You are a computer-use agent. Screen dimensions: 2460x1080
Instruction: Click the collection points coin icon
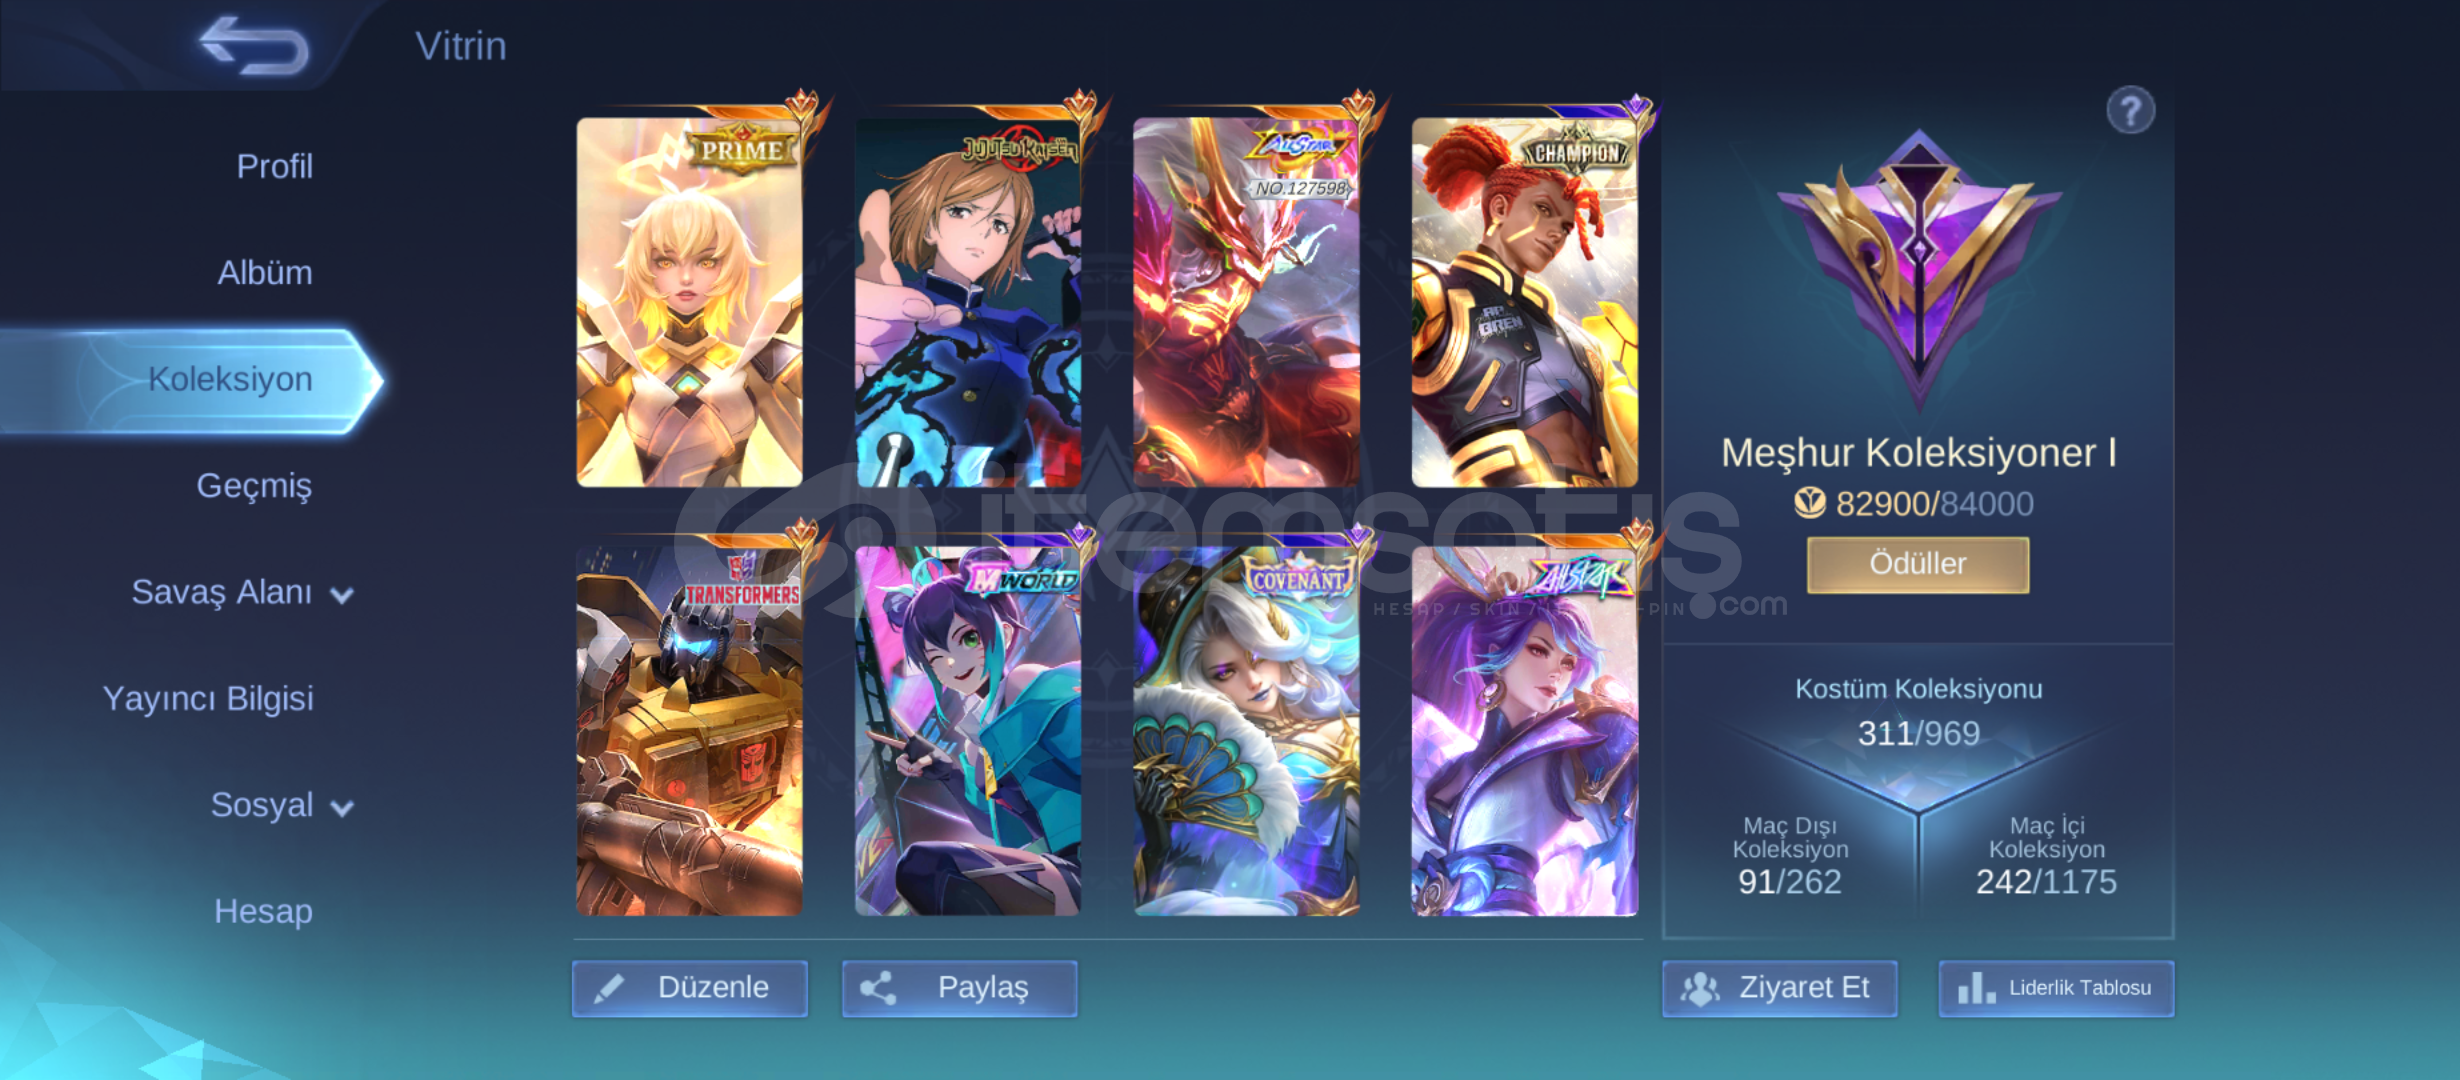tap(1809, 503)
